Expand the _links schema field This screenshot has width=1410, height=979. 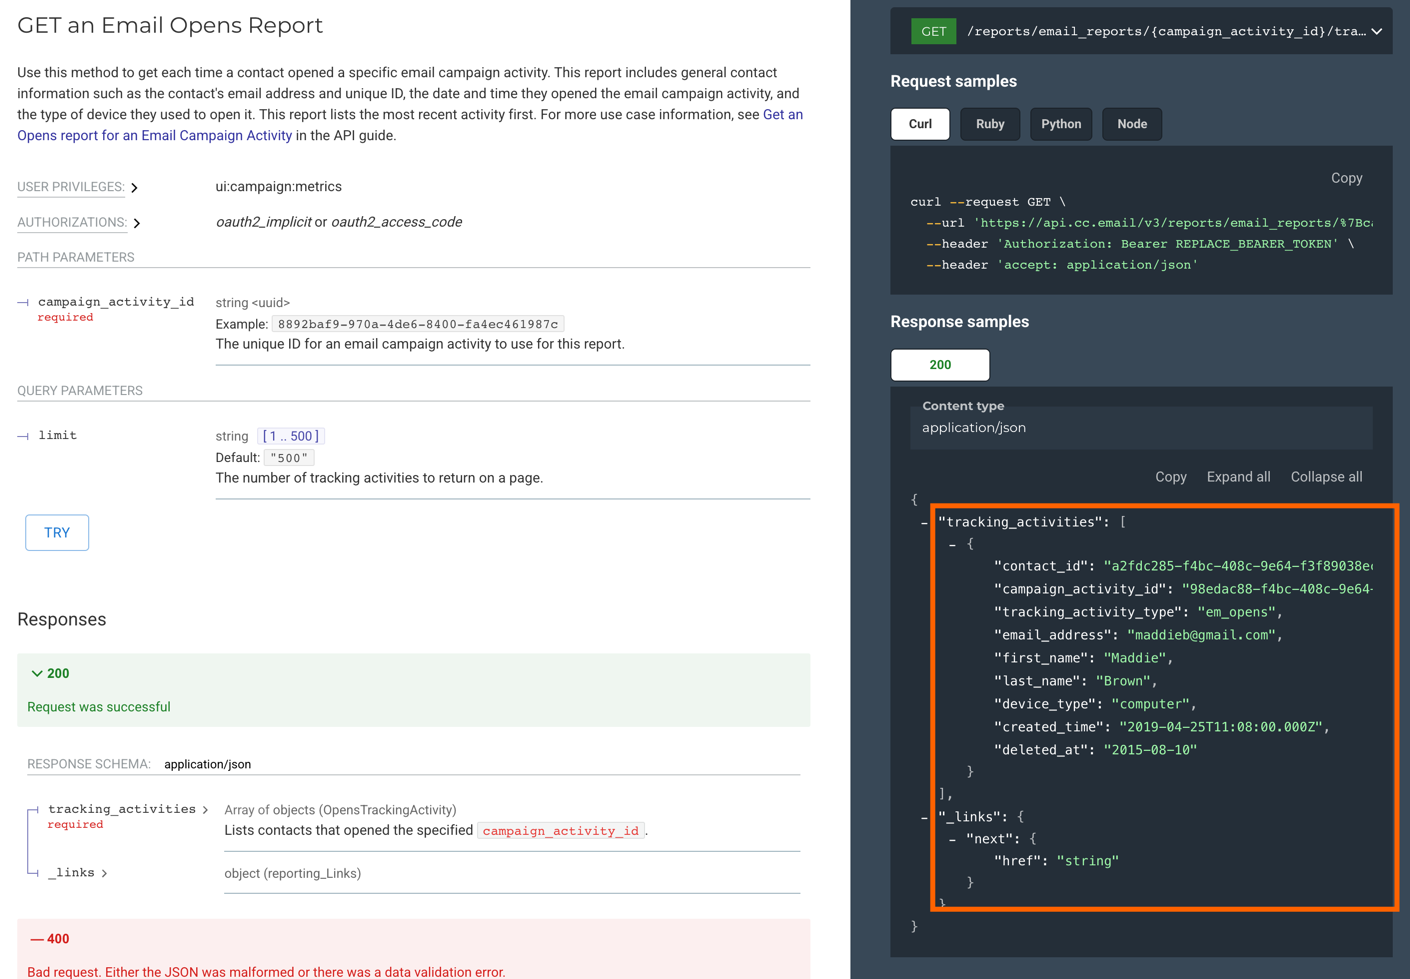point(104,873)
